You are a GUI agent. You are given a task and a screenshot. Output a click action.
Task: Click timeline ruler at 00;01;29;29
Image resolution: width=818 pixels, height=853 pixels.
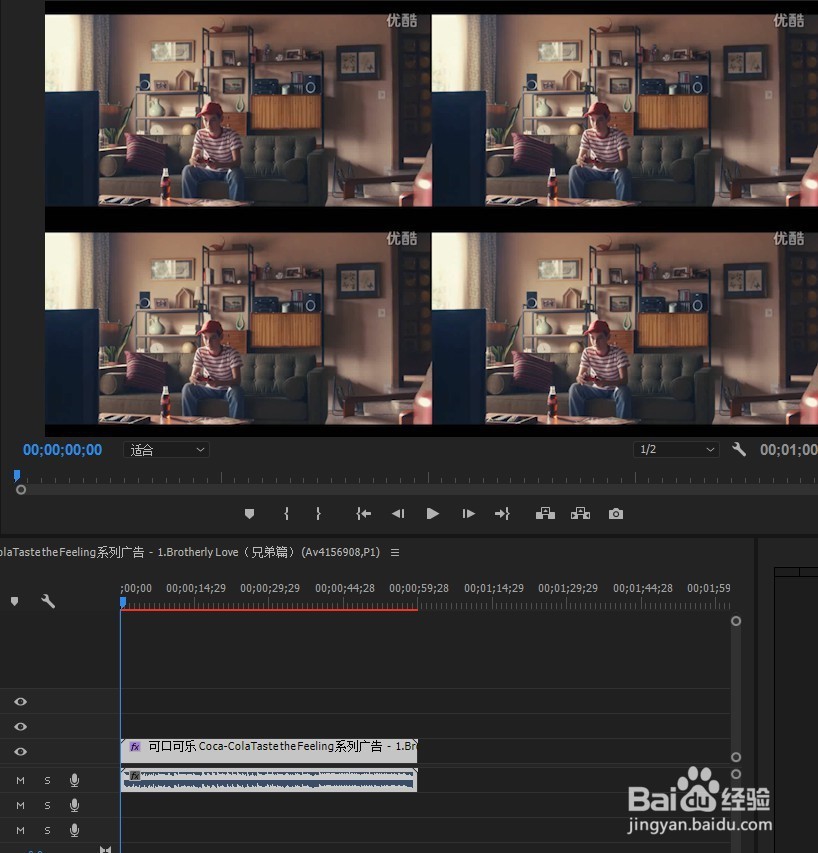coord(568,588)
